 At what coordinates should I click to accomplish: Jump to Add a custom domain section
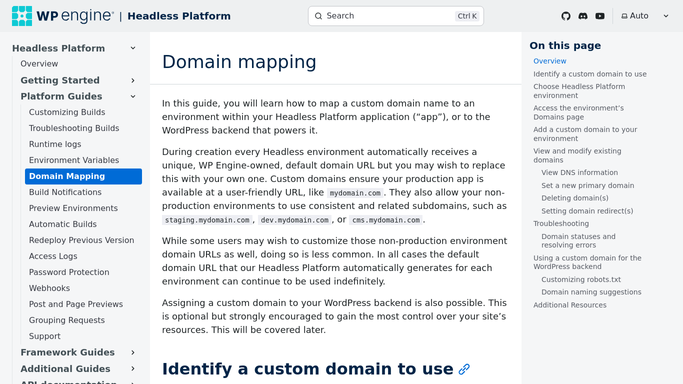(585, 134)
